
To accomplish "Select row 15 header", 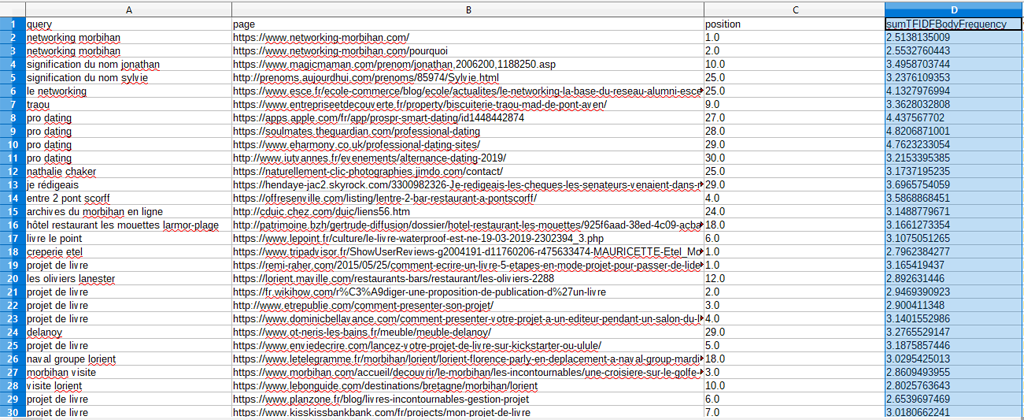I will [x=12, y=212].
